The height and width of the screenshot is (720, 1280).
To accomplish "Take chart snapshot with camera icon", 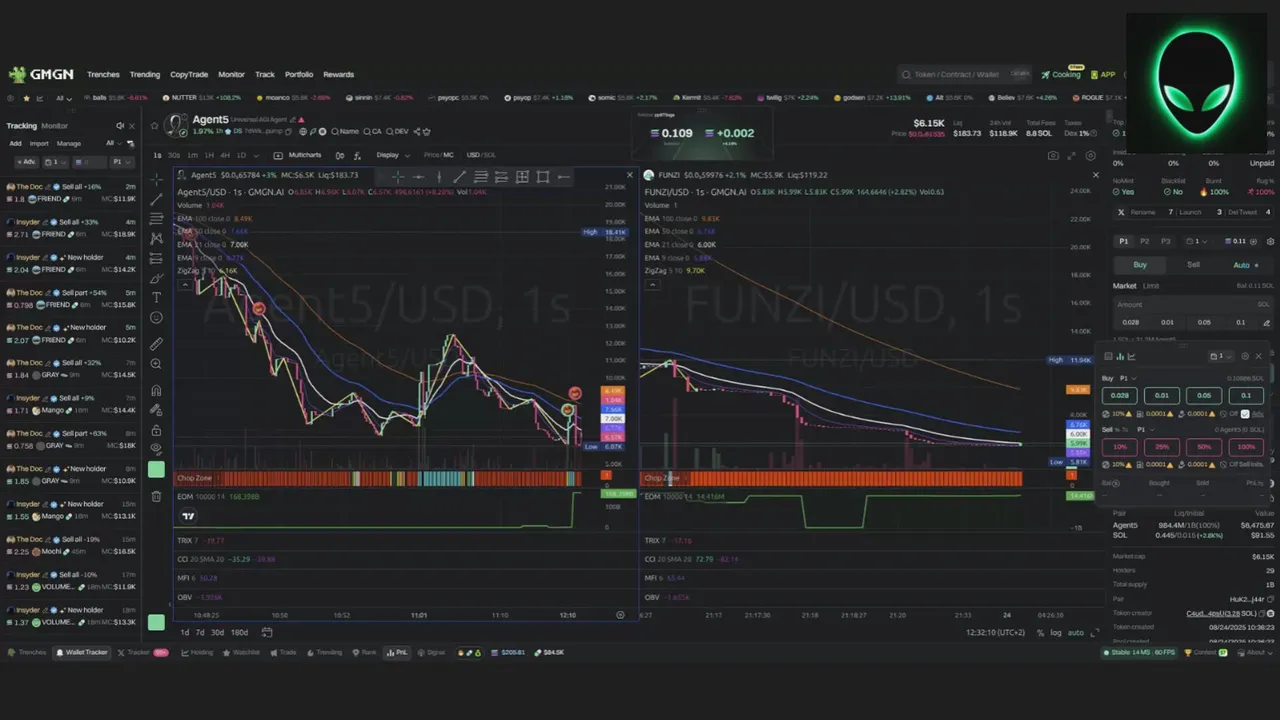I will [1053, 155].
